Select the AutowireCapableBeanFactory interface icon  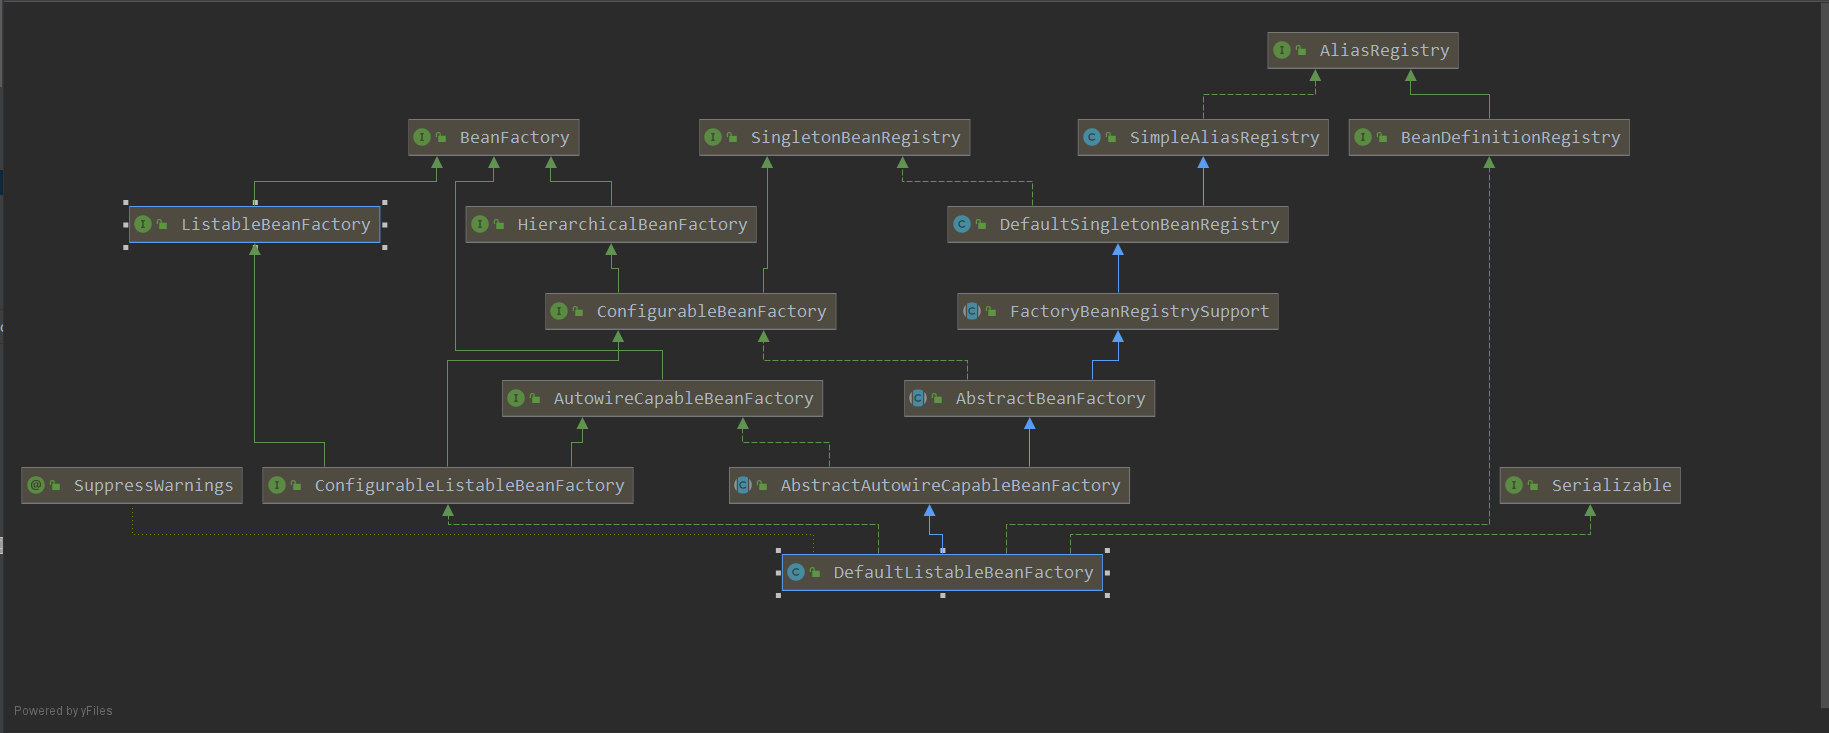516,398
